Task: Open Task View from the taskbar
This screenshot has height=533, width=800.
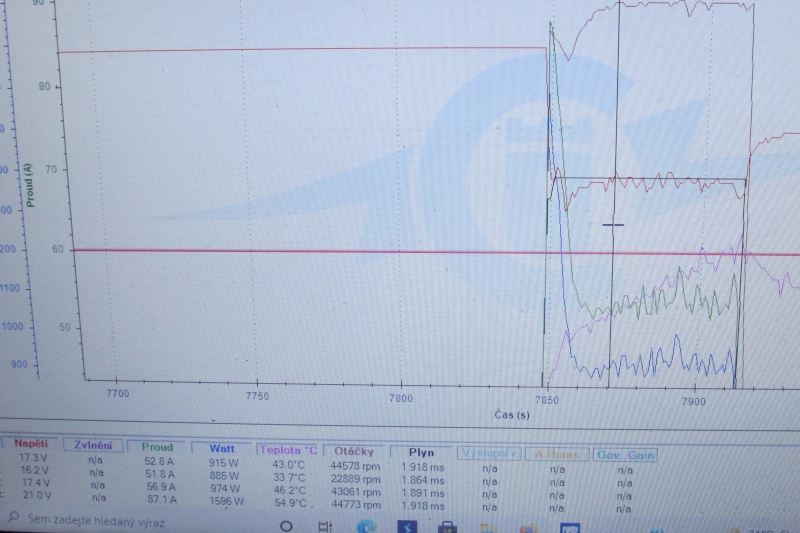Action: coord(324,526)
